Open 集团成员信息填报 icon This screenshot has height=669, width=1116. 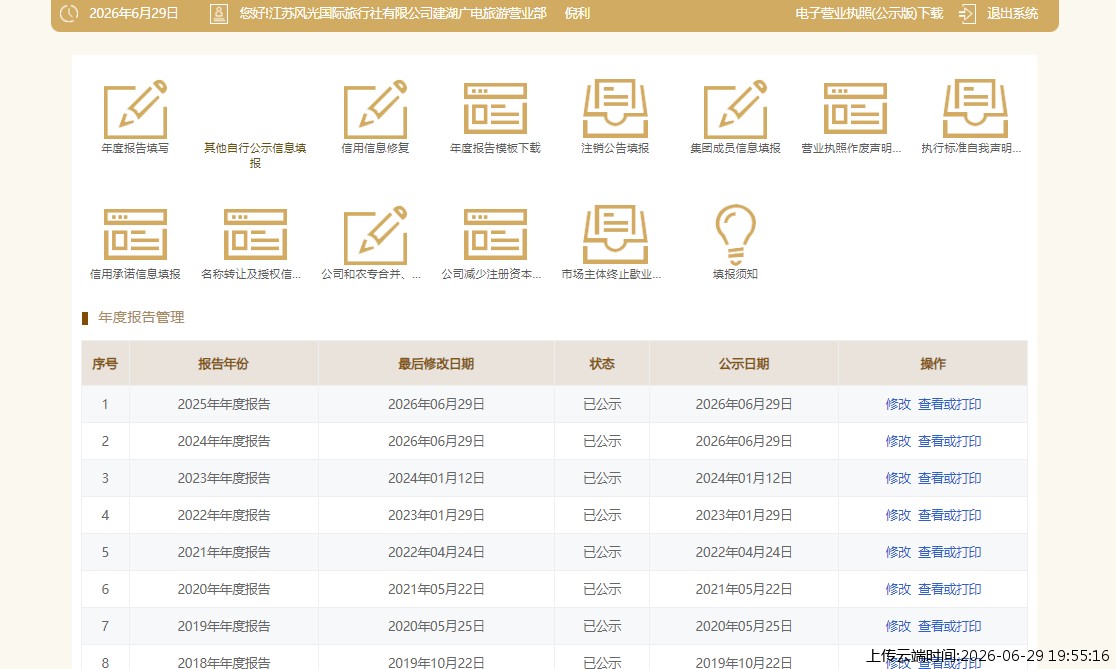pos(735,110)
